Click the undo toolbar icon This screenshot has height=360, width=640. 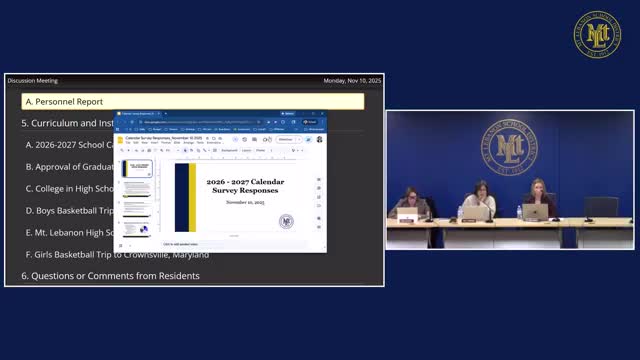pos(137,150)
